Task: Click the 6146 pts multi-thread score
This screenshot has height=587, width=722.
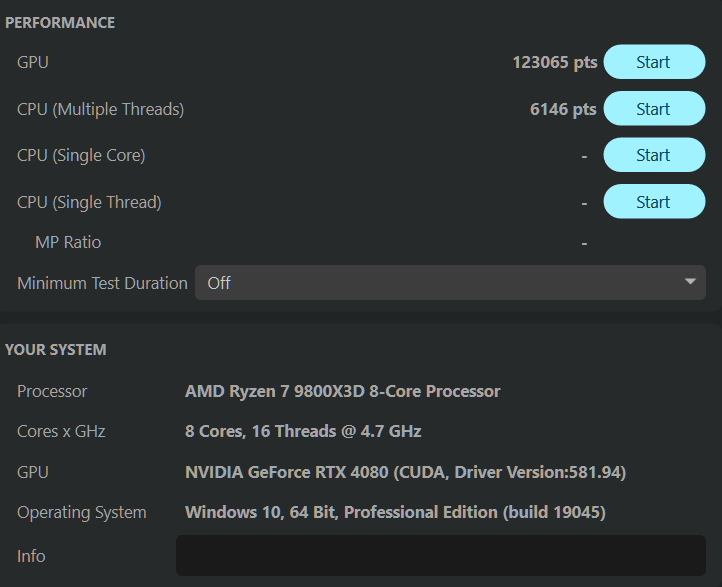Action: point(563,109)
